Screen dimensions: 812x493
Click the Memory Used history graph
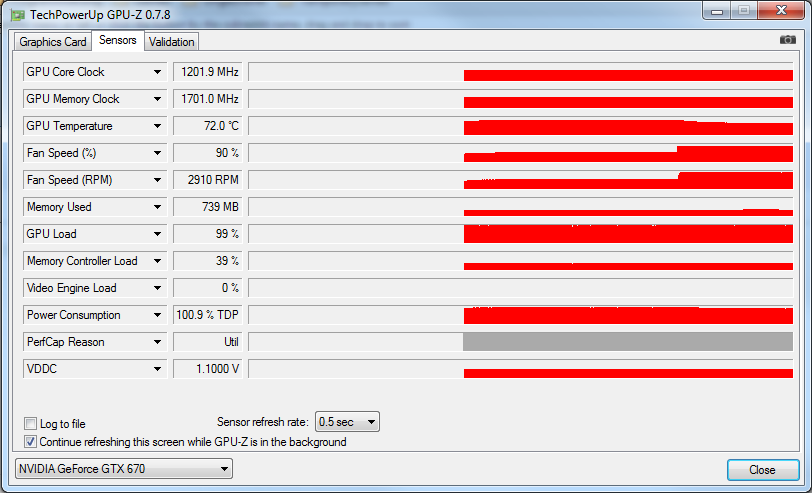[521, 207]
